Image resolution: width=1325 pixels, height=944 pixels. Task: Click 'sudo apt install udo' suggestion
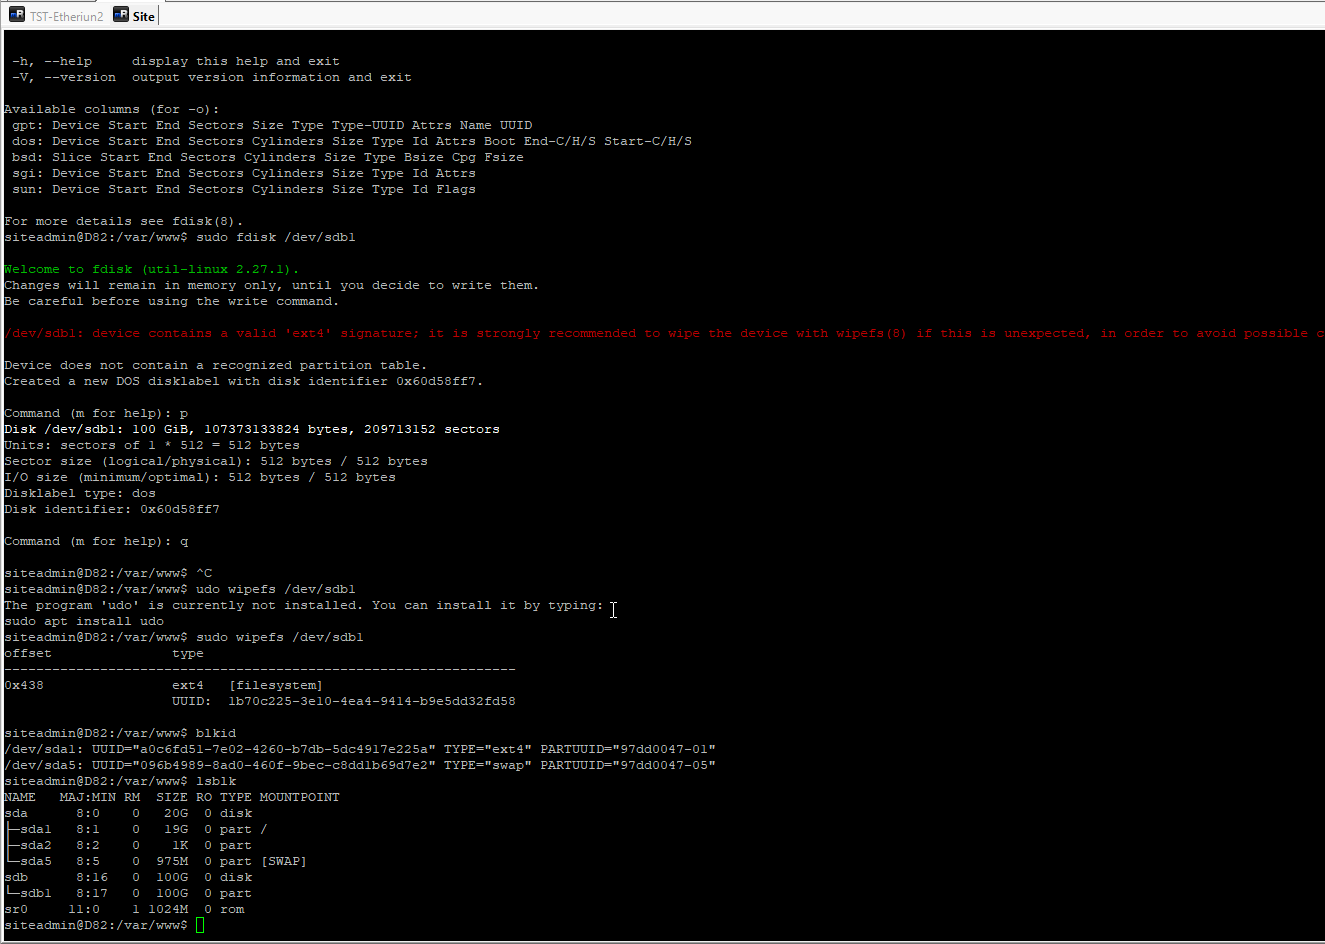tap(84, 621)
